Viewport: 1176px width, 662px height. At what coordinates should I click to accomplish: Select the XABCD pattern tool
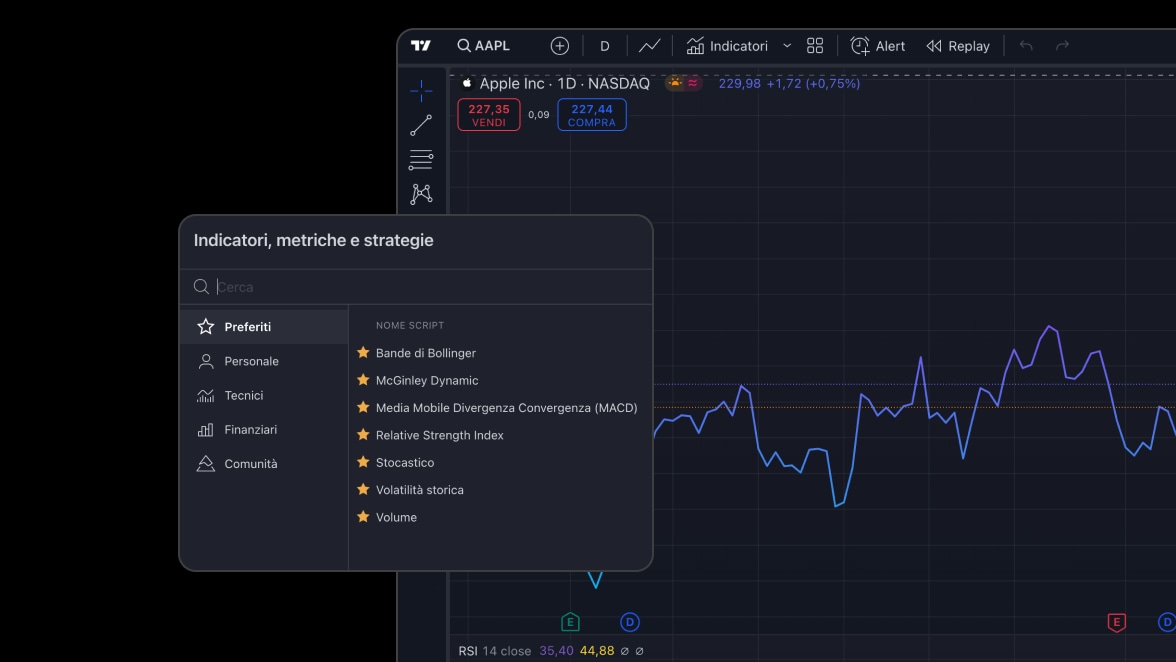point(420,194)
